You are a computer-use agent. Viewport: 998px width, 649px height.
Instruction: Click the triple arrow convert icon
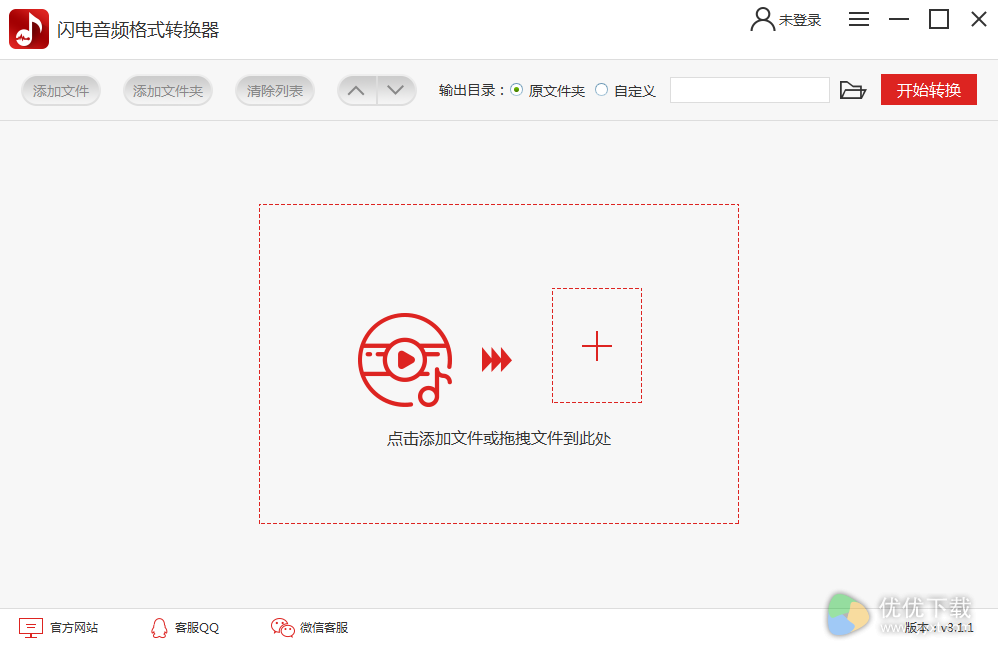tap(496, 359)
